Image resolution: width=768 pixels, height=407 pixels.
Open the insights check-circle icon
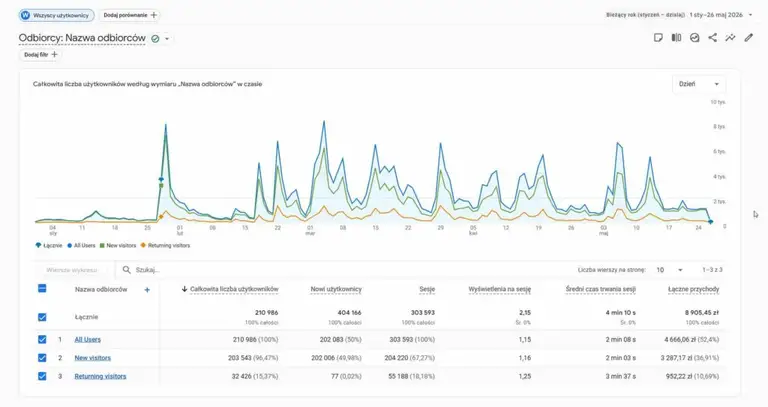tap(695, 38)
